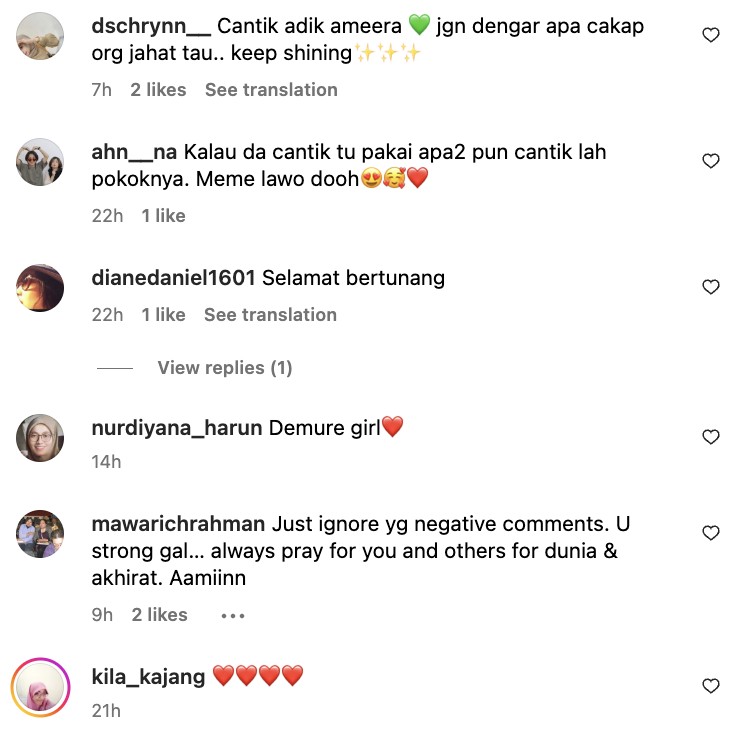Open more options on mawarichrahman's comment

233,616
